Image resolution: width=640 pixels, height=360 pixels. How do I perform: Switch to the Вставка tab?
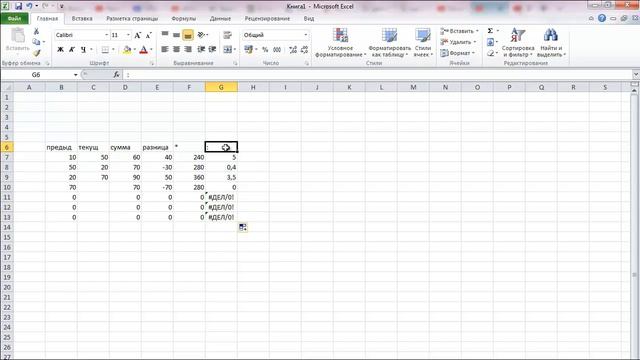tap(82, 18)
